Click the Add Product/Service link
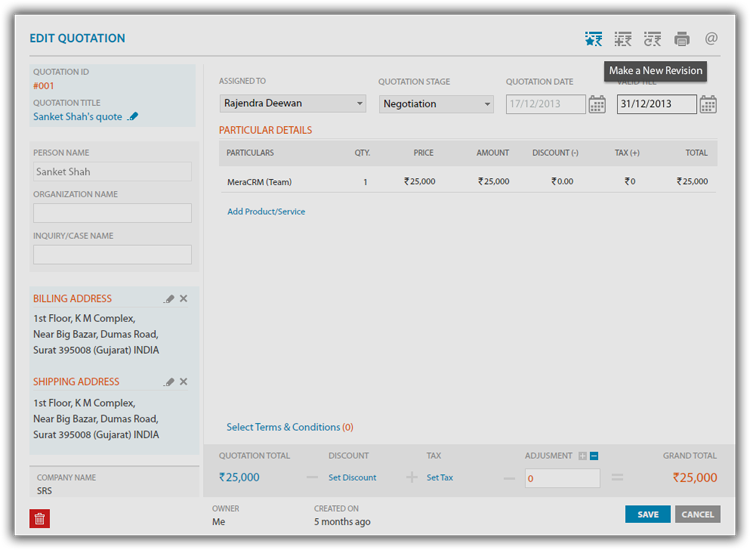This screenshot has height=550, width=750. [x=266, y=212]
